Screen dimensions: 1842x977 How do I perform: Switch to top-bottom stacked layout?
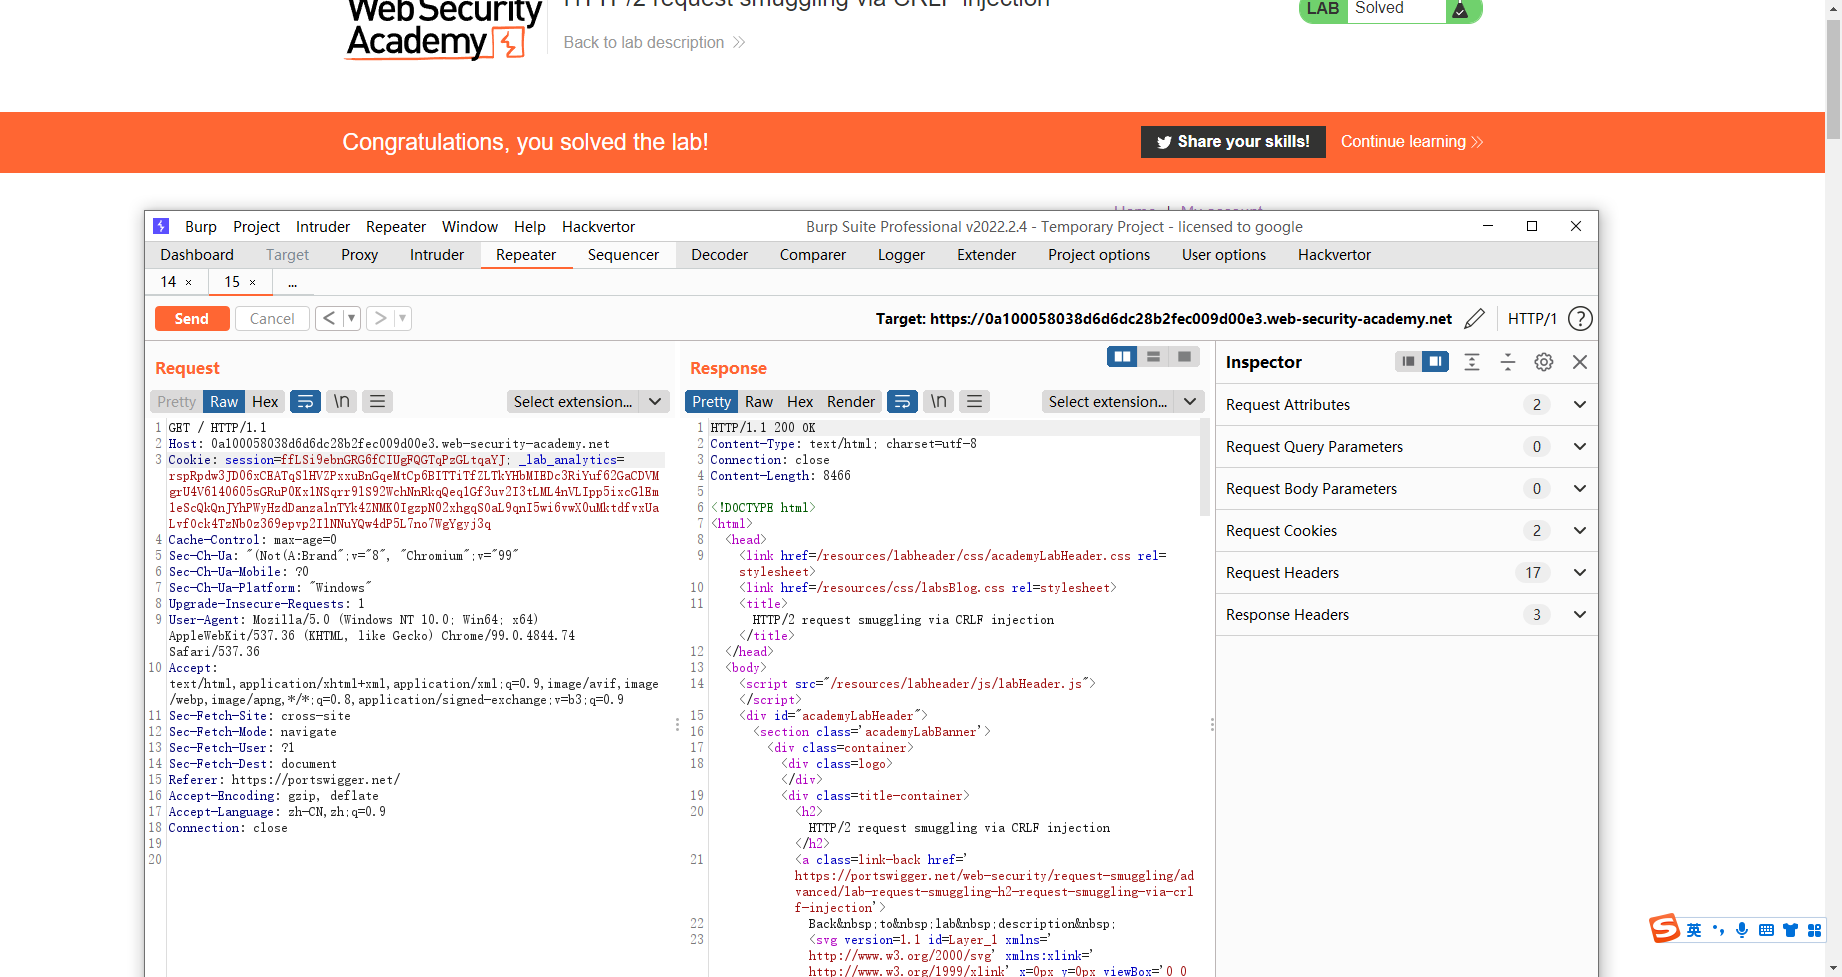(x=1153, y=356)
